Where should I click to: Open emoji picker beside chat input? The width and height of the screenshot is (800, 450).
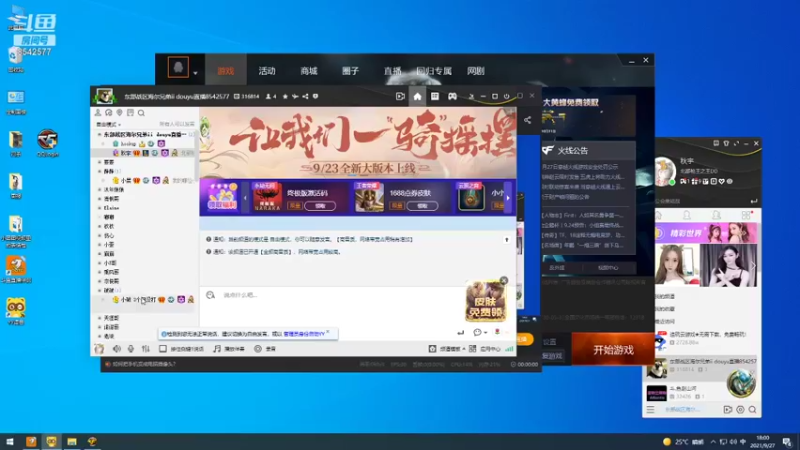point(210,295)
